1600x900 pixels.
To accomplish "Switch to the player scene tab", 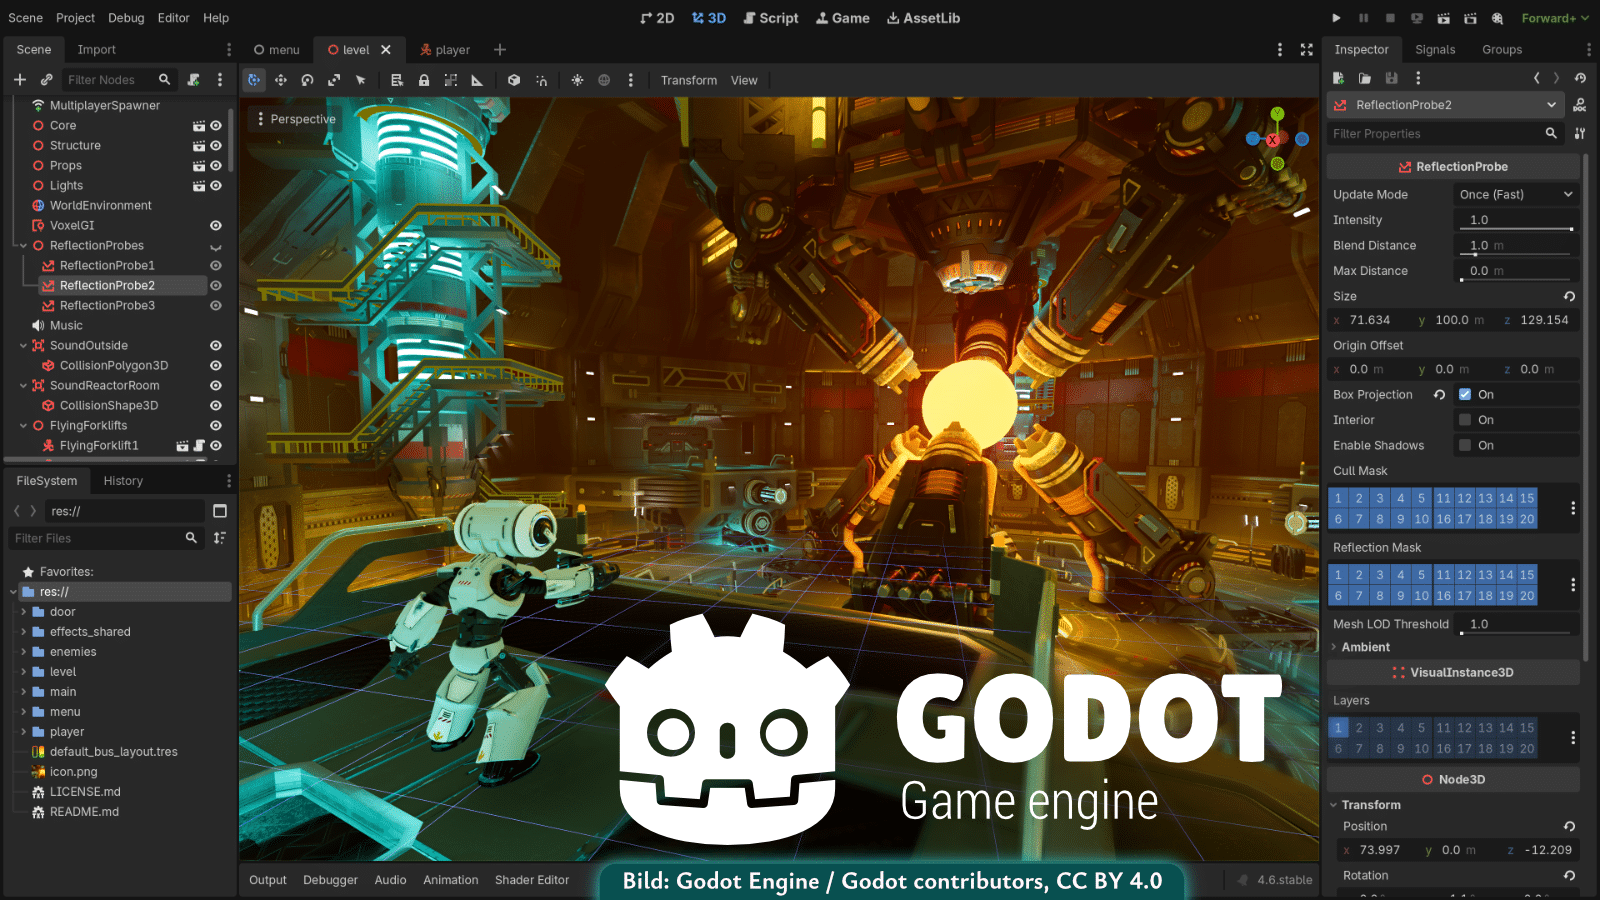I will click(x=445, y=50).
